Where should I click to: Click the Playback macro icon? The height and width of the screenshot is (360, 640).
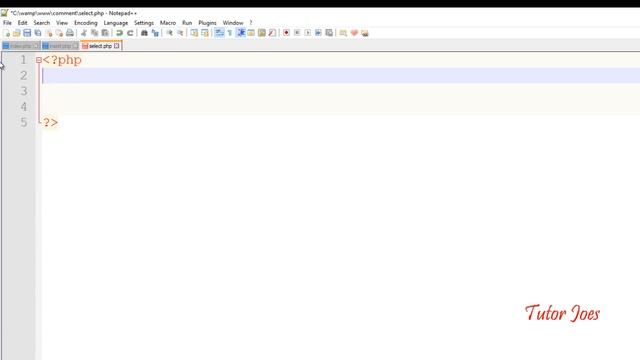307,33
